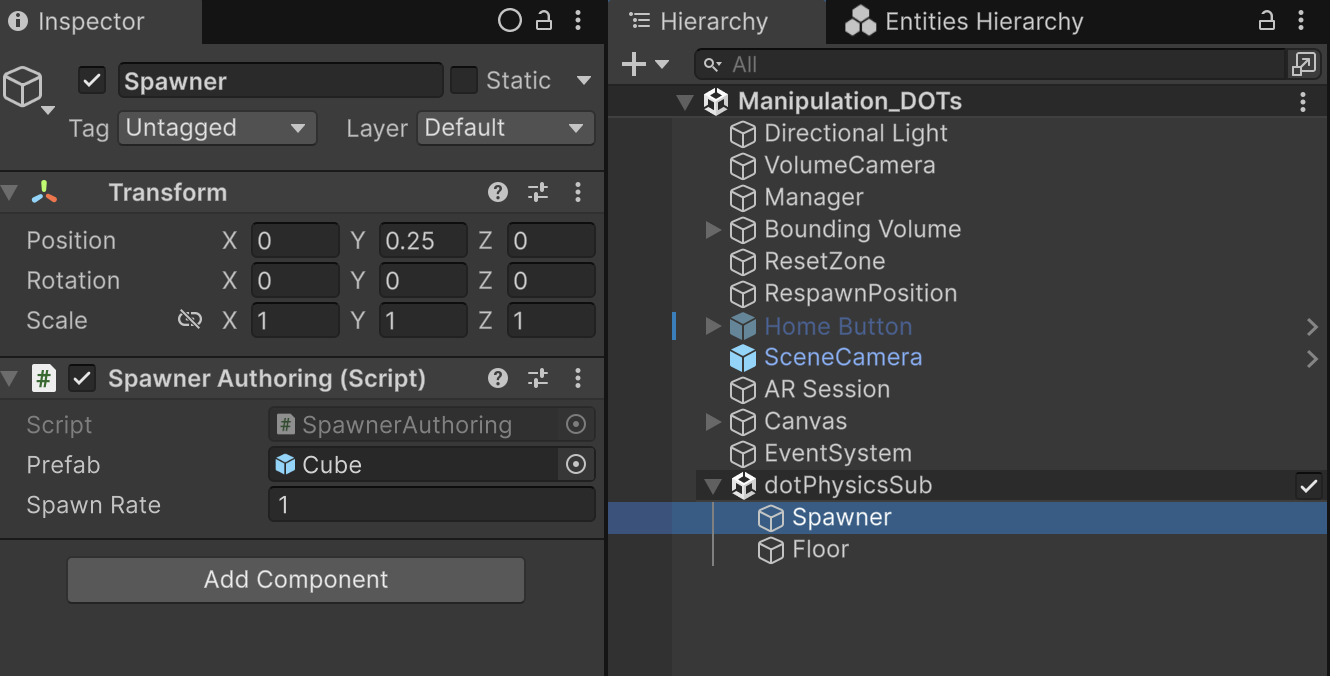The width and height of the screenshot is (1330, 676).
Task: Enable the Static checkbox
Action: coord(464,81)
